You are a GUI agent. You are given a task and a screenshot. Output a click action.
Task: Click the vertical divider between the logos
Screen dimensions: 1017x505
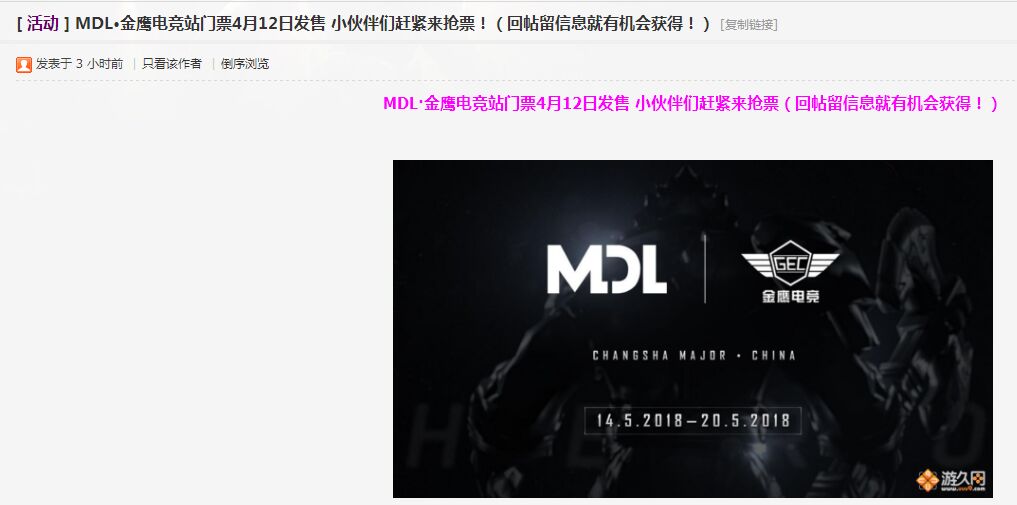(705, 268)
